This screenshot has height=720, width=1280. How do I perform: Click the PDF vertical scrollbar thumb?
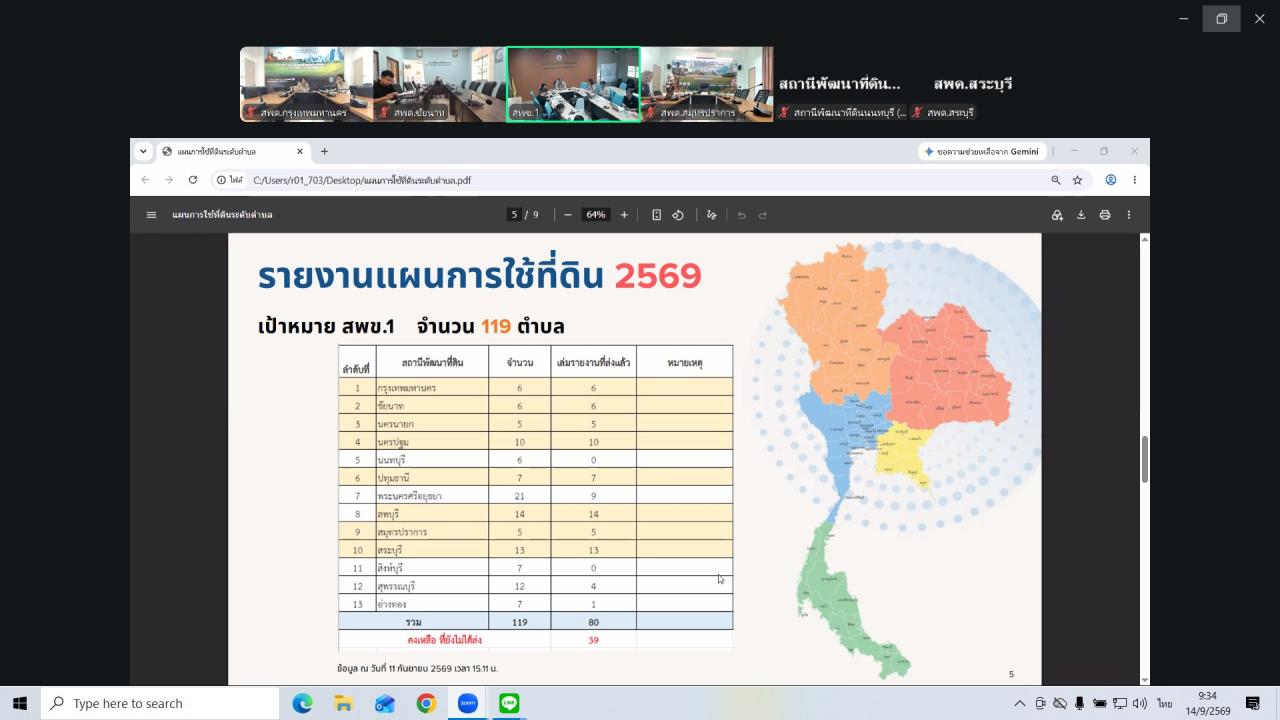1144,460
